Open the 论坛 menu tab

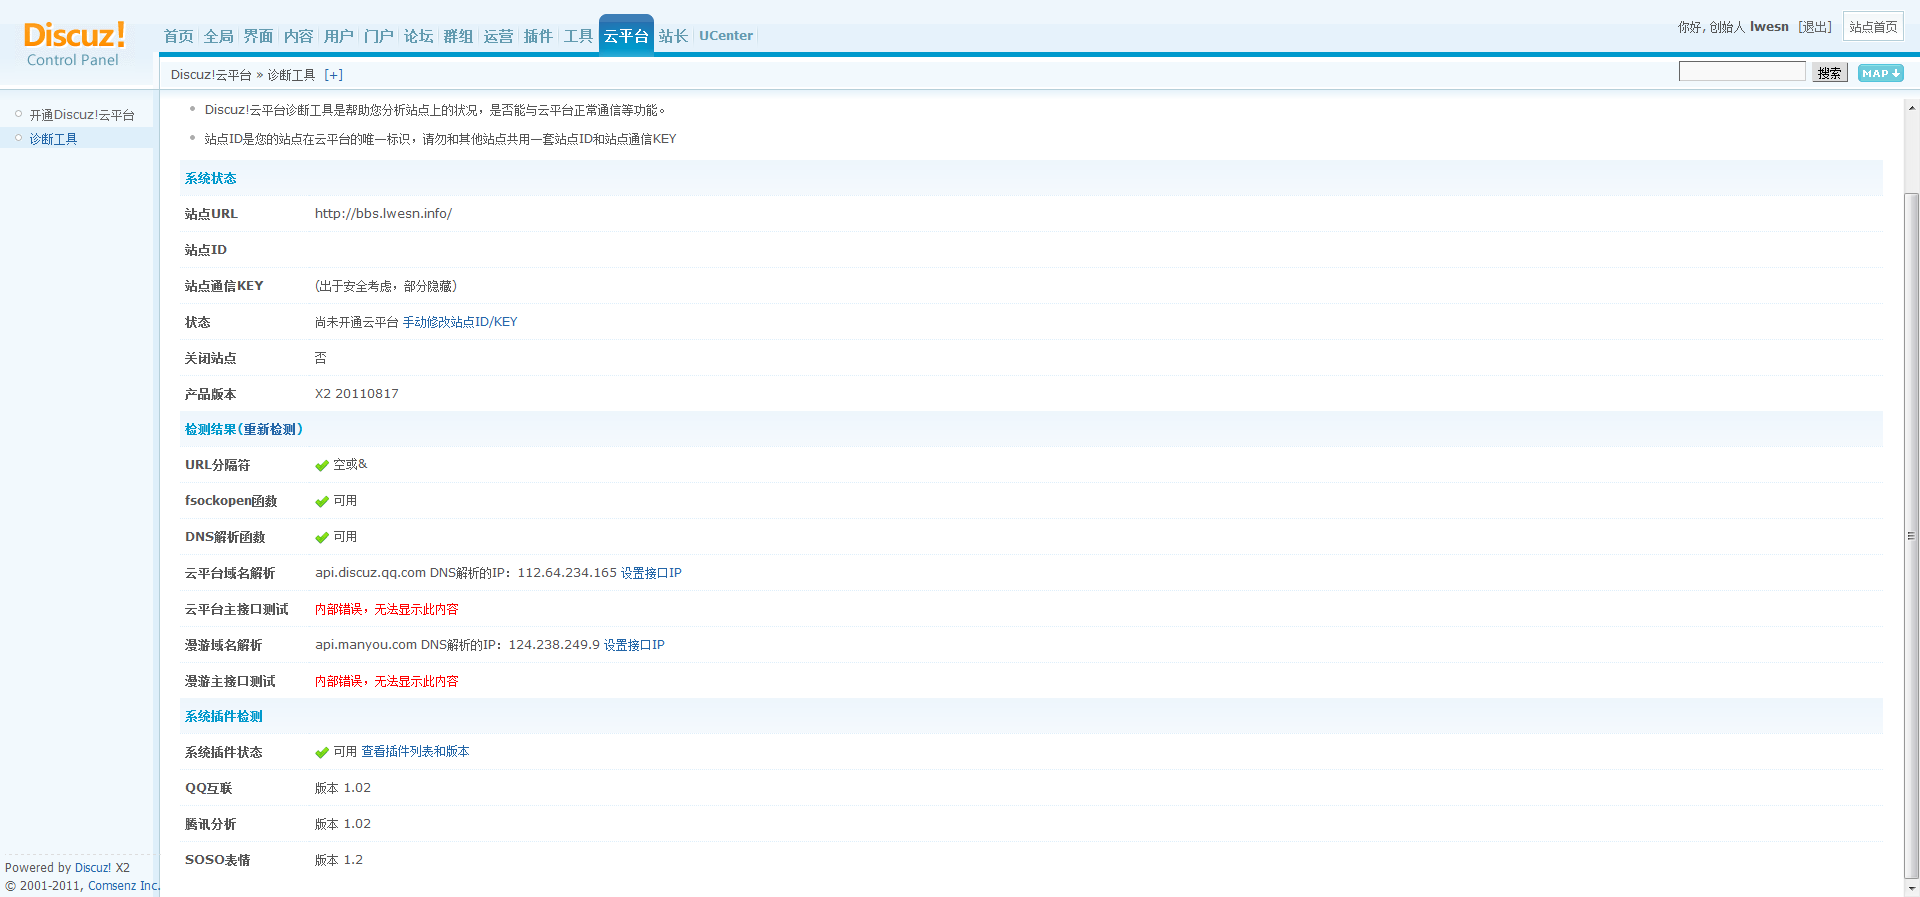point(419,36)
